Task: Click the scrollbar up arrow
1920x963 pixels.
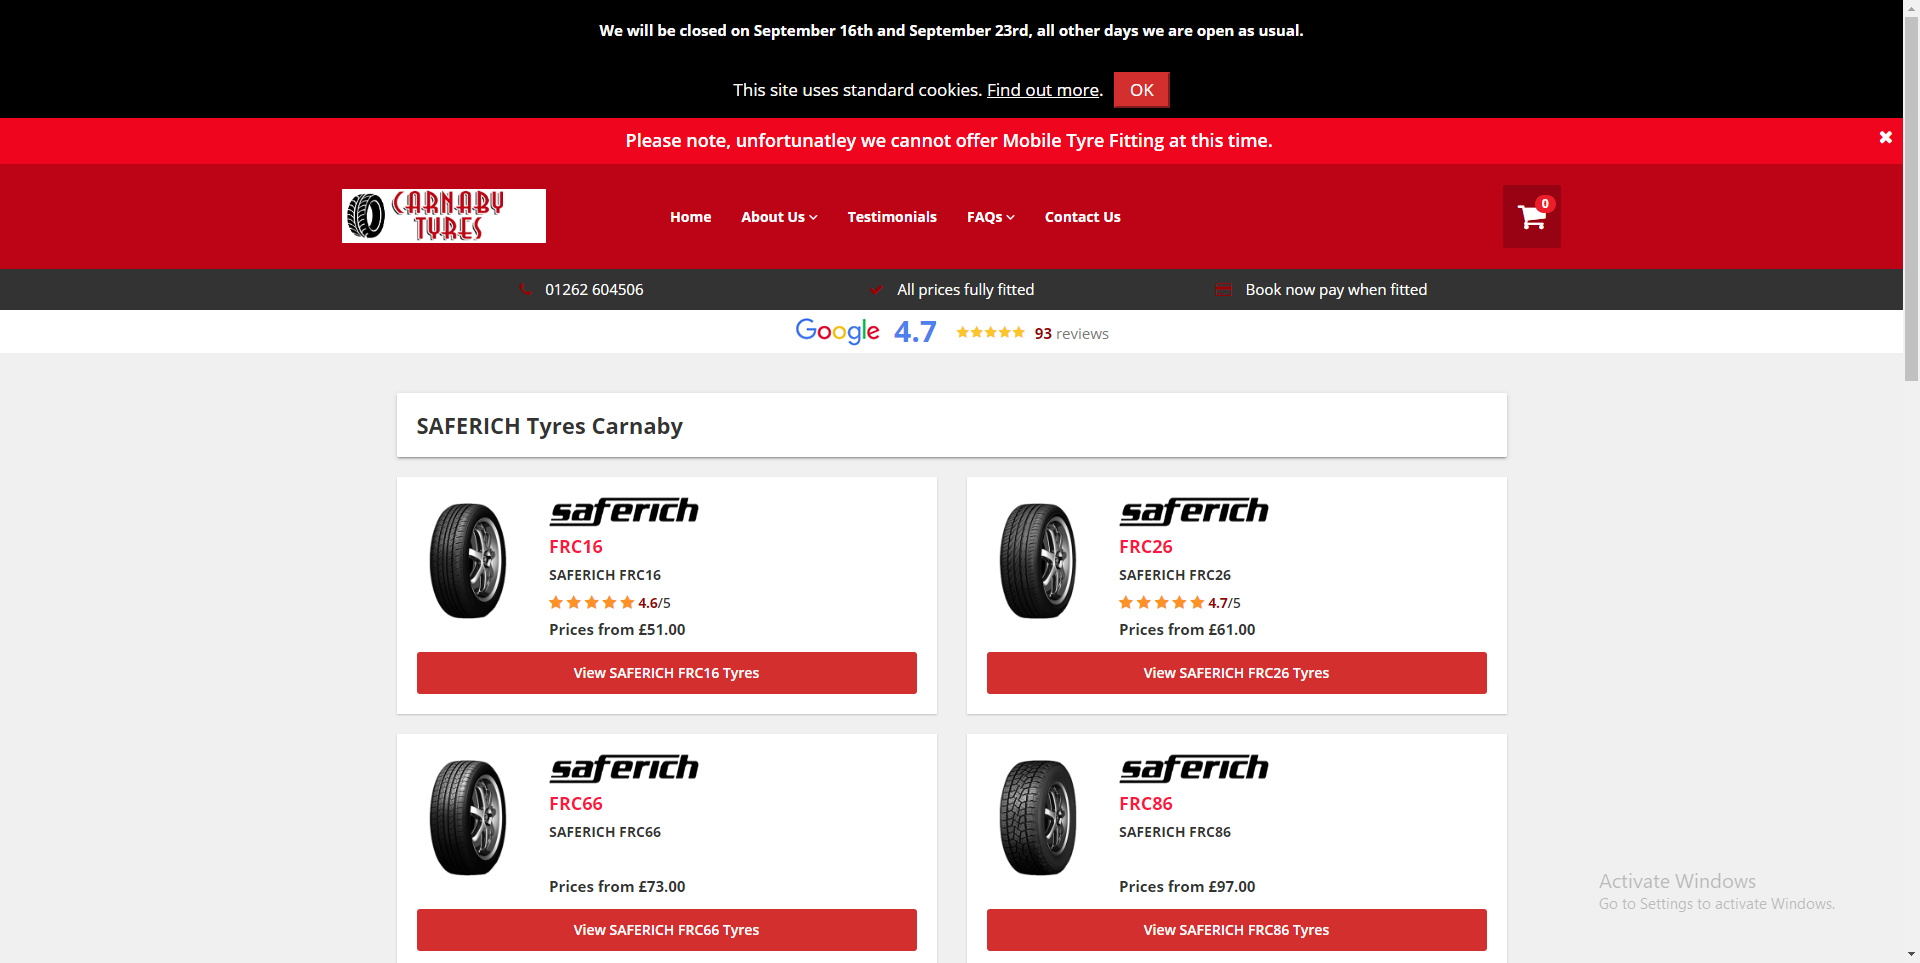Action: click(x=1911, y=8)
